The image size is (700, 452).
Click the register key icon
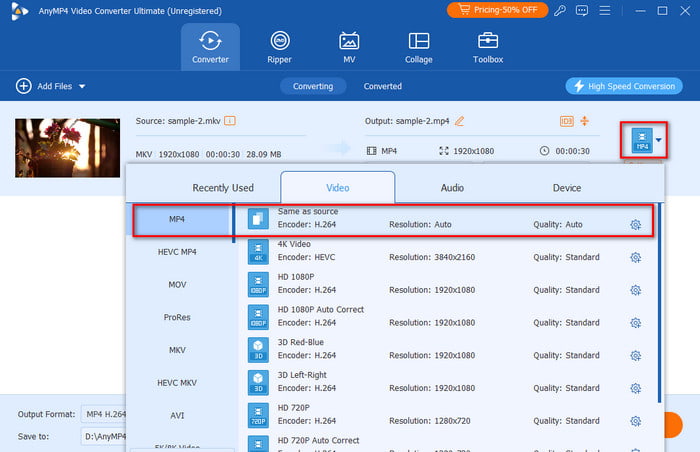[560, 10]
